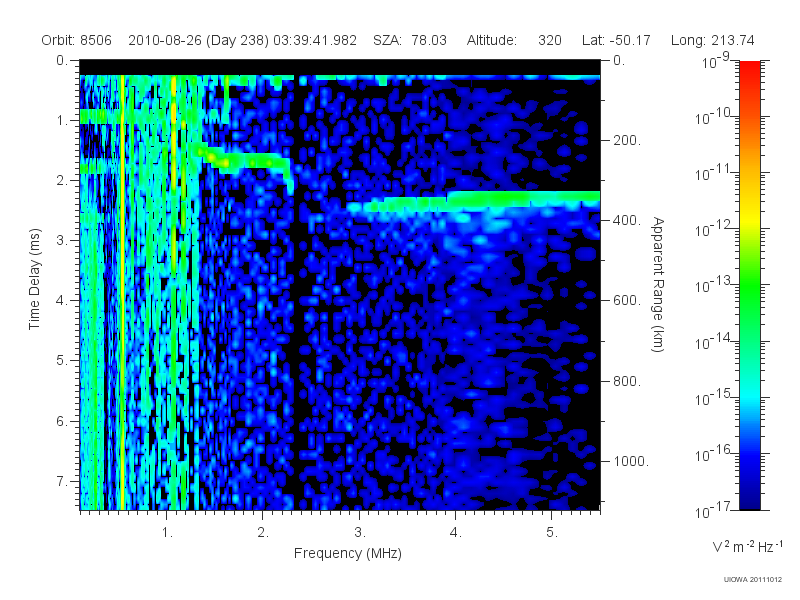800x600 pixels.
Task: Click the colorbar tick label 10^-13
Action: (x=713, y=284)
